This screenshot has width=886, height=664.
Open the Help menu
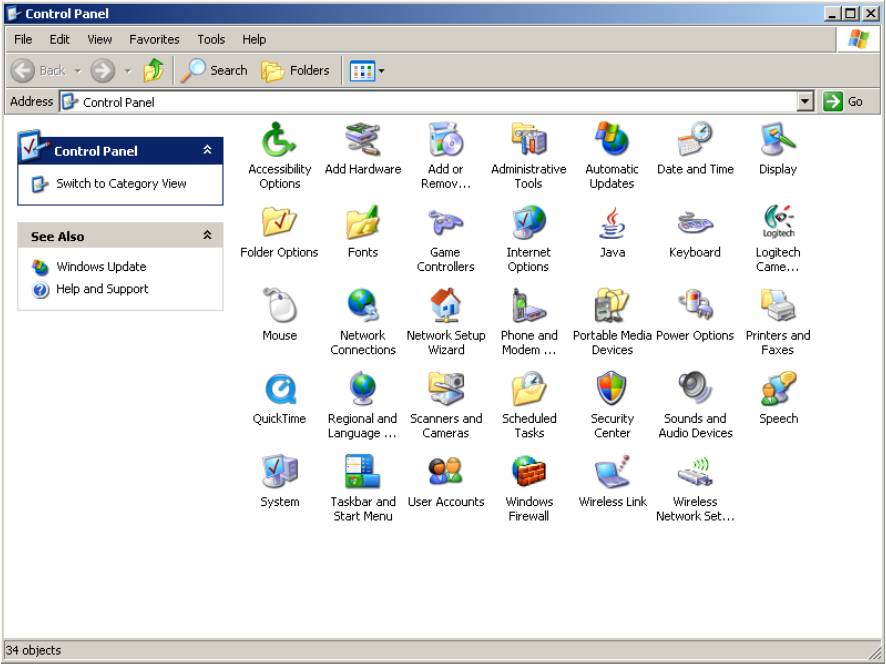pyautogui.click(x=254, y=40)
